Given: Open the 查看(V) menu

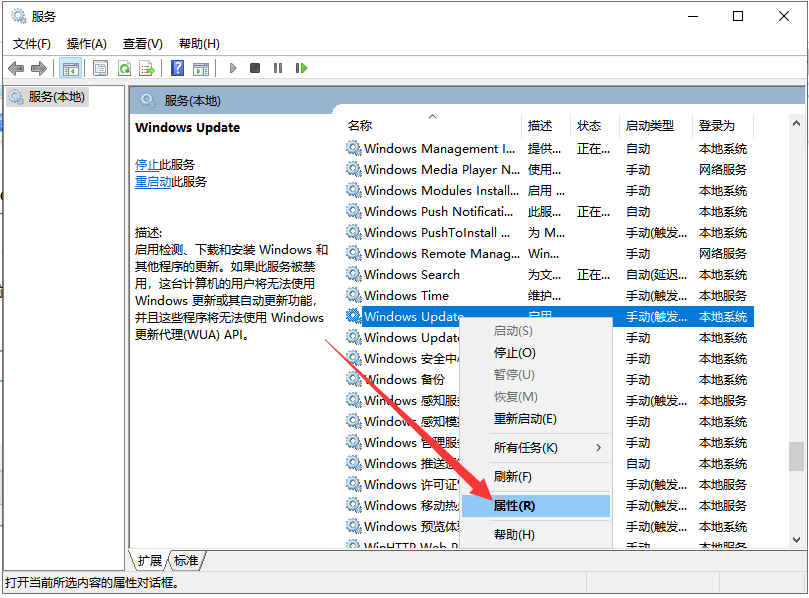Looking at the screenshot, I should tap(141, 44).
